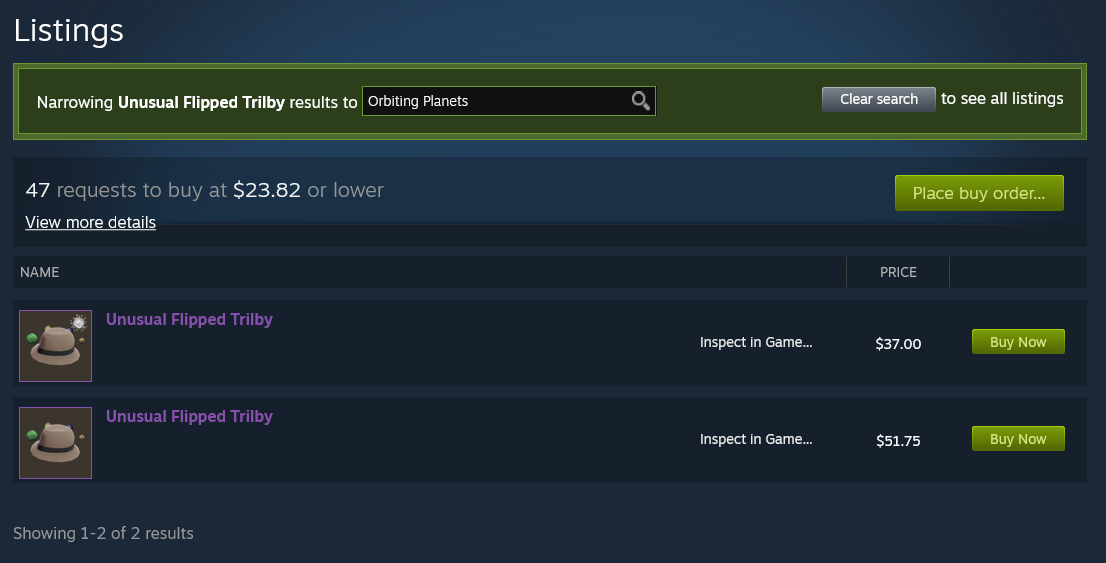Screen dimensions: 1106x563
Task: Open second Unusual Flipped Trilby listing name
Action: [x=189, y=416]
